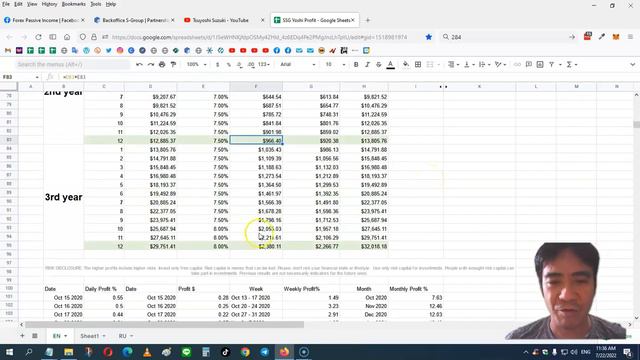The width and height of the screenshot is (640, 360).
Task: Apply strikethrough formatting
Action: (379, 64)
